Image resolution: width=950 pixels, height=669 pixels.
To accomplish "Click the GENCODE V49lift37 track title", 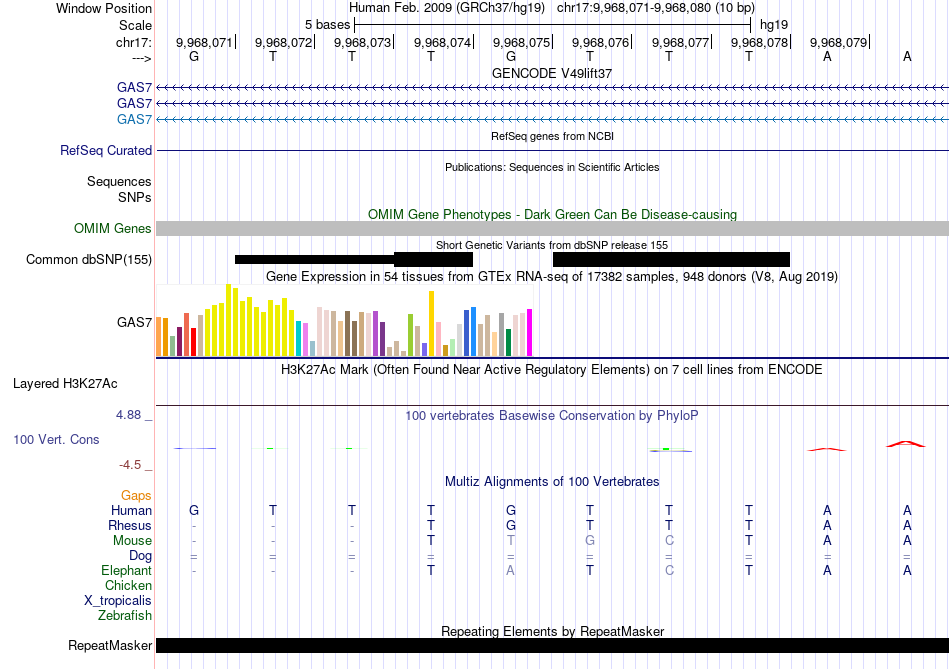I will coord(551,73).
